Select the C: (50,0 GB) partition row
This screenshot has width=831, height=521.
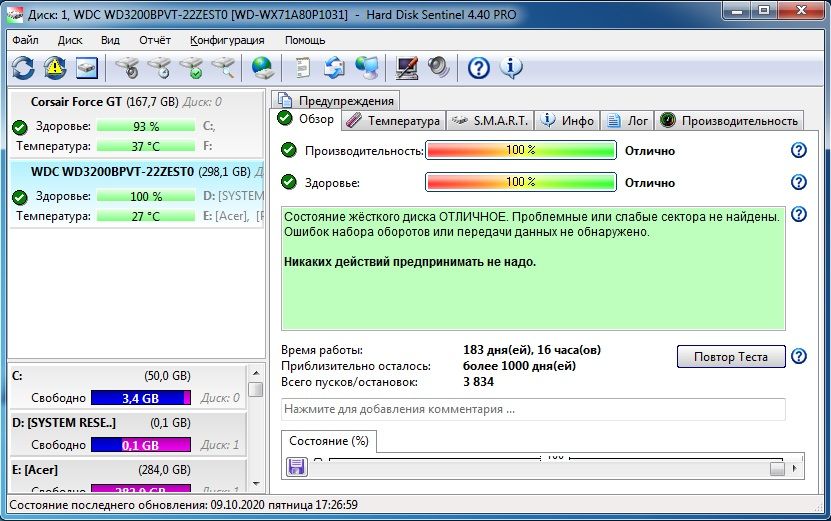click(128, 387)
